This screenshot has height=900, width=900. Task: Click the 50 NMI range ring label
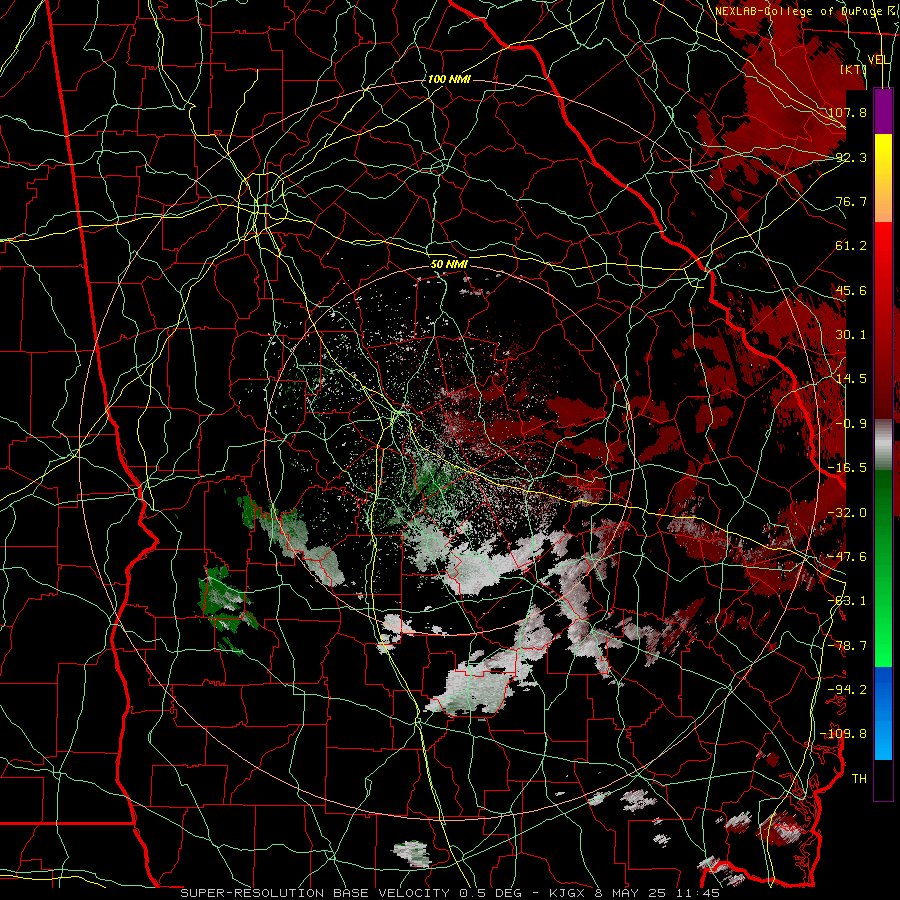[x=449, y=264]
